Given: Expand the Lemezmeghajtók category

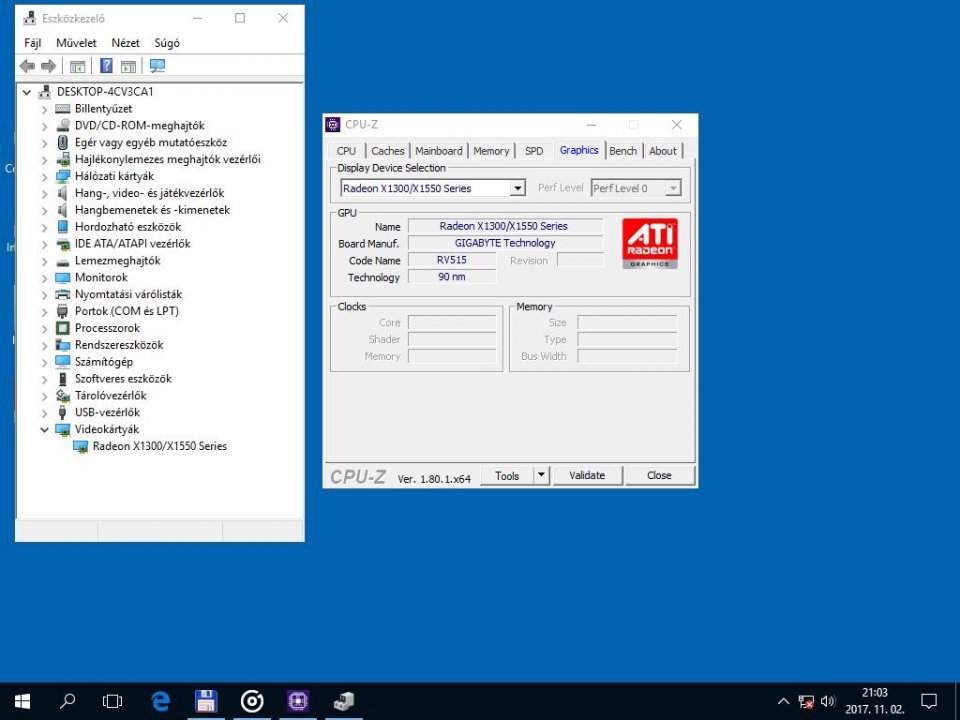Looking at the screenshot, I should pyautogui.click(x=44, y=261).
